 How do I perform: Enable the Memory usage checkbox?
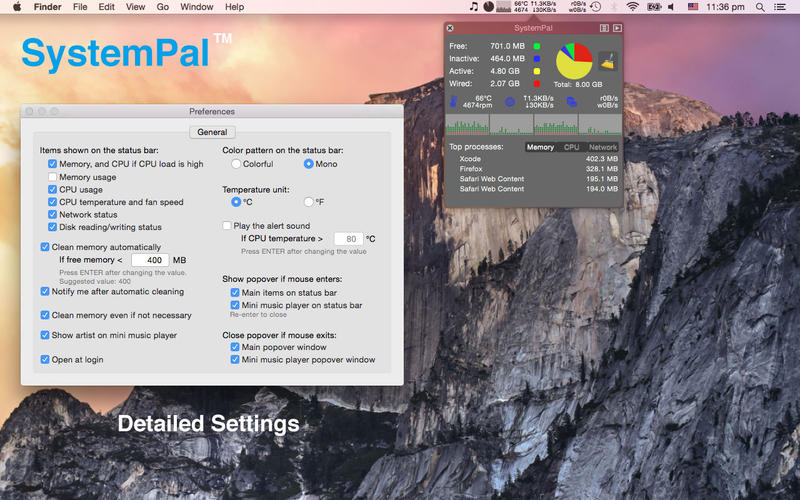pos(52,177)
